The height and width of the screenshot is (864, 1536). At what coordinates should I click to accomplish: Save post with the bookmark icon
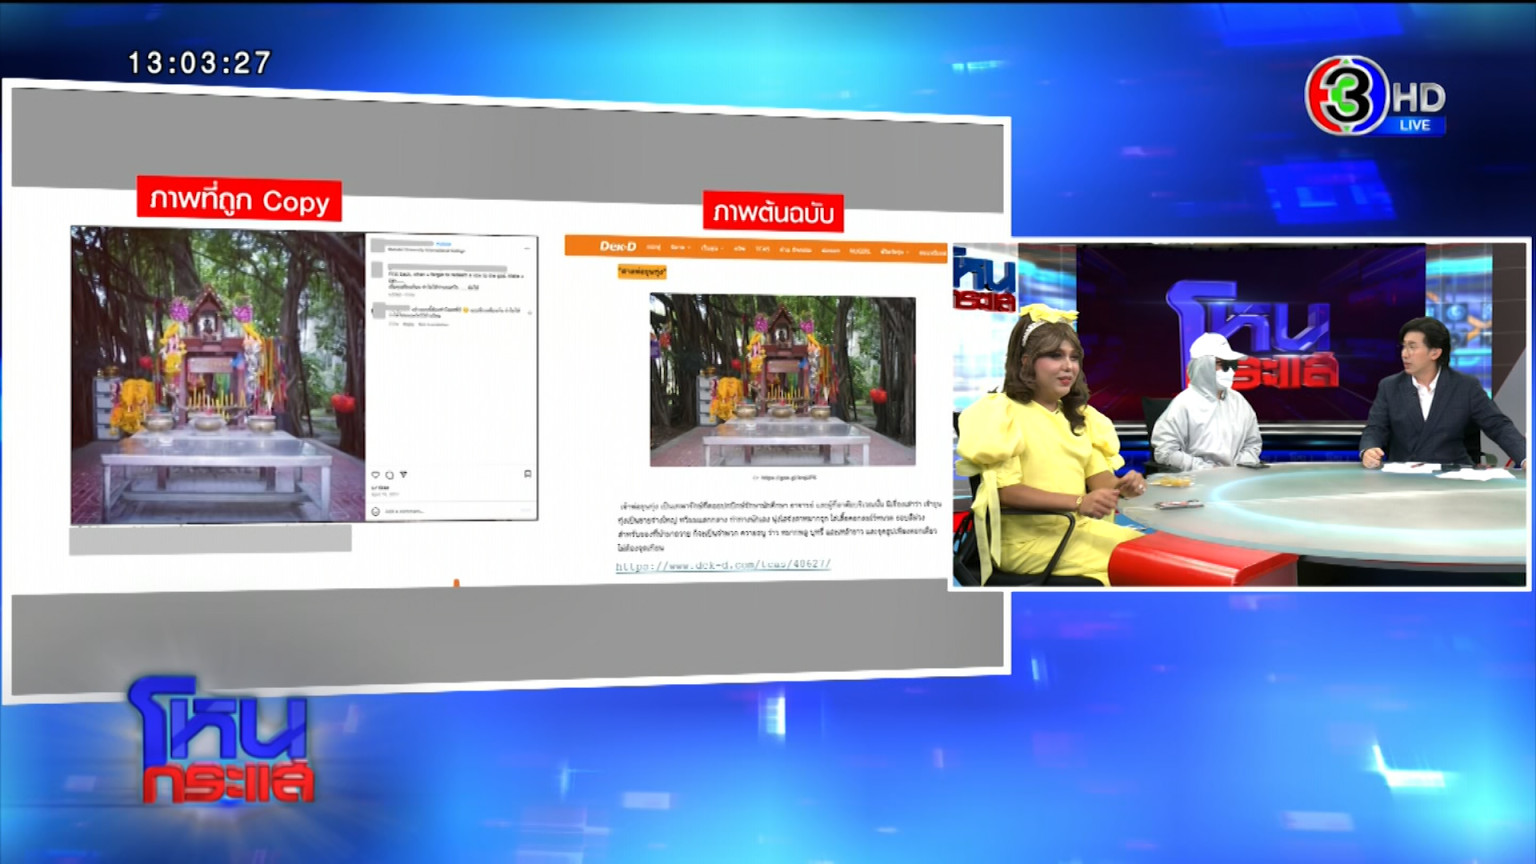(x=528, y=474)
